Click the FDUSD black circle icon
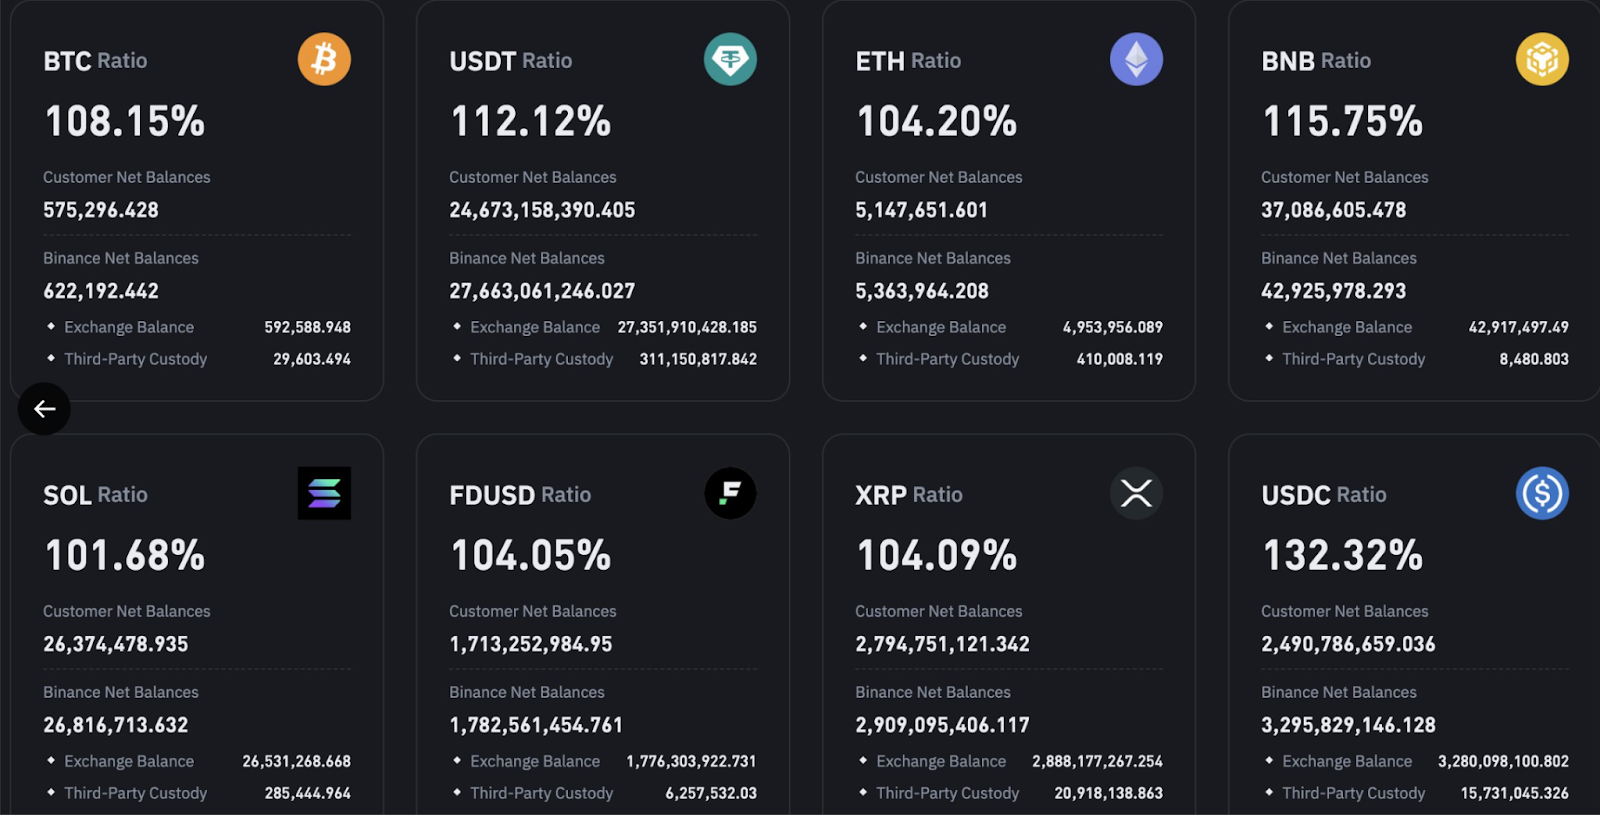1600x815 pixels. (730, 493)
